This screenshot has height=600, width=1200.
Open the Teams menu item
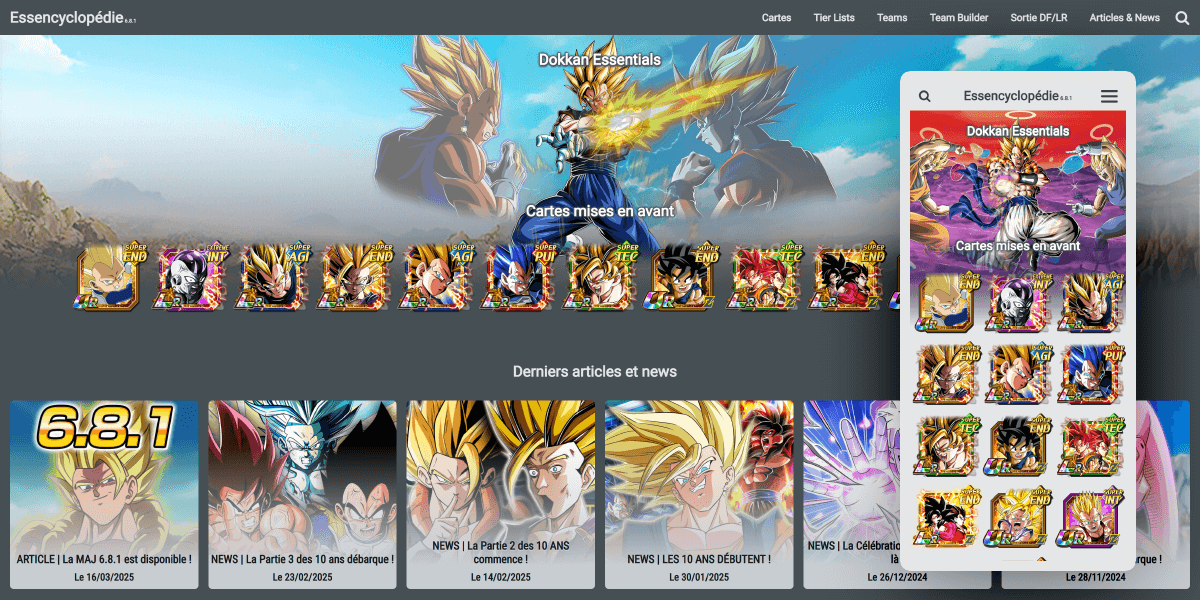(x=892, y=17)
